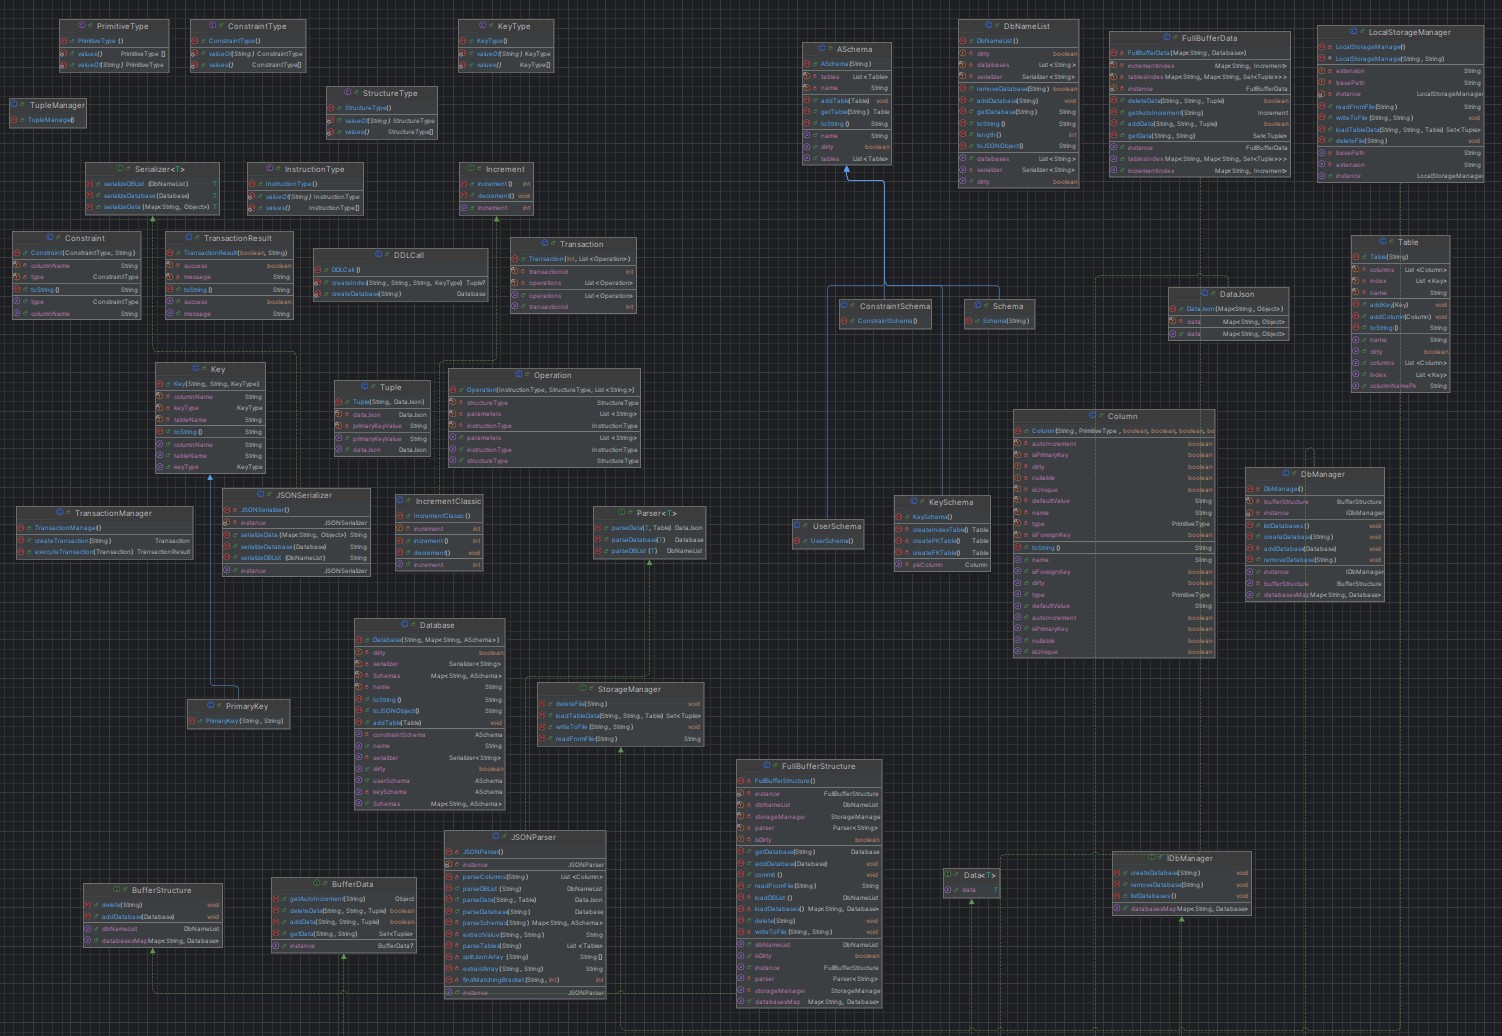Click the enum icon beside InstructionType title

point(268,169)
